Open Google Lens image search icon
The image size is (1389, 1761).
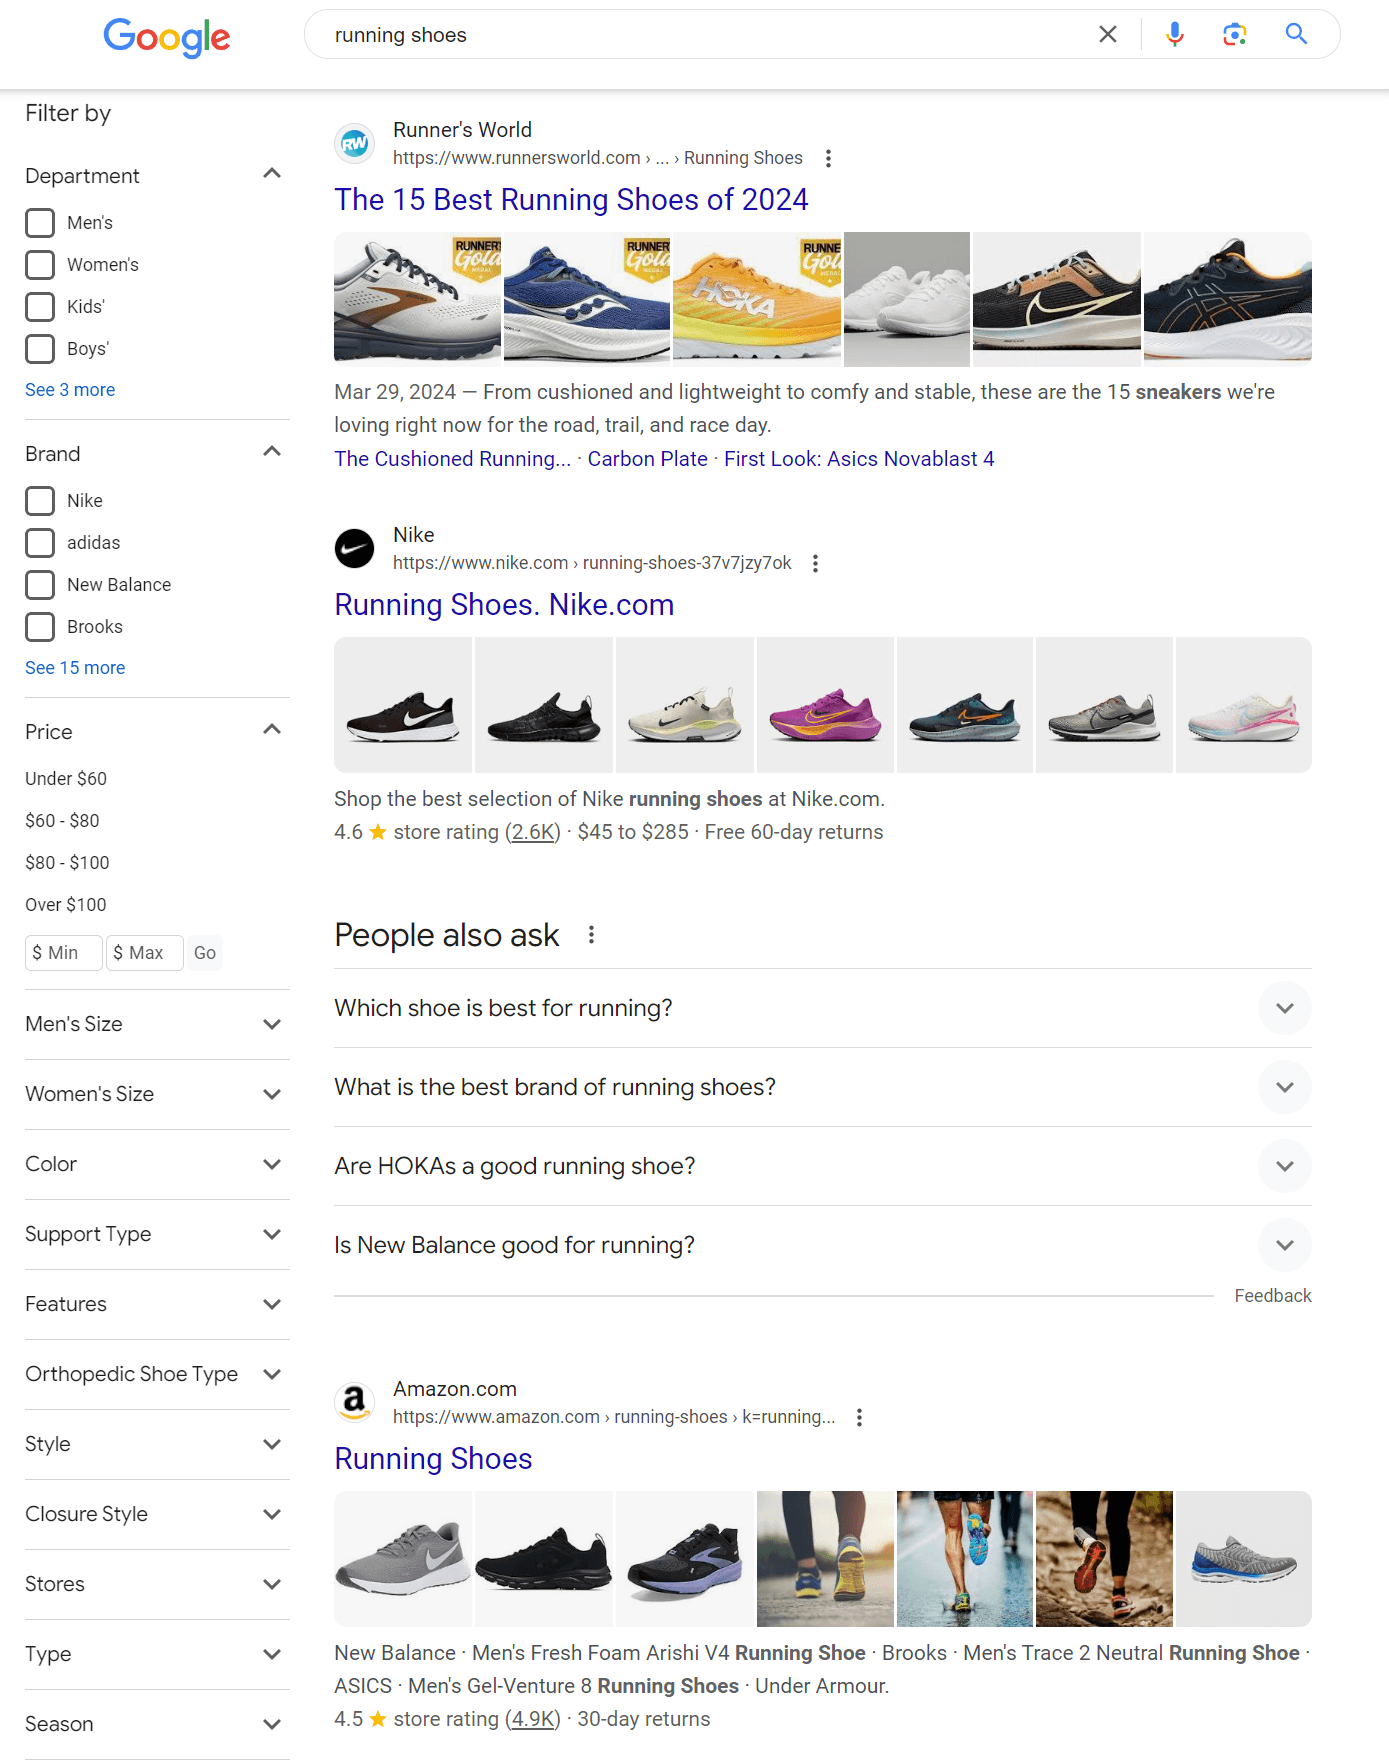click(1235, 35)
